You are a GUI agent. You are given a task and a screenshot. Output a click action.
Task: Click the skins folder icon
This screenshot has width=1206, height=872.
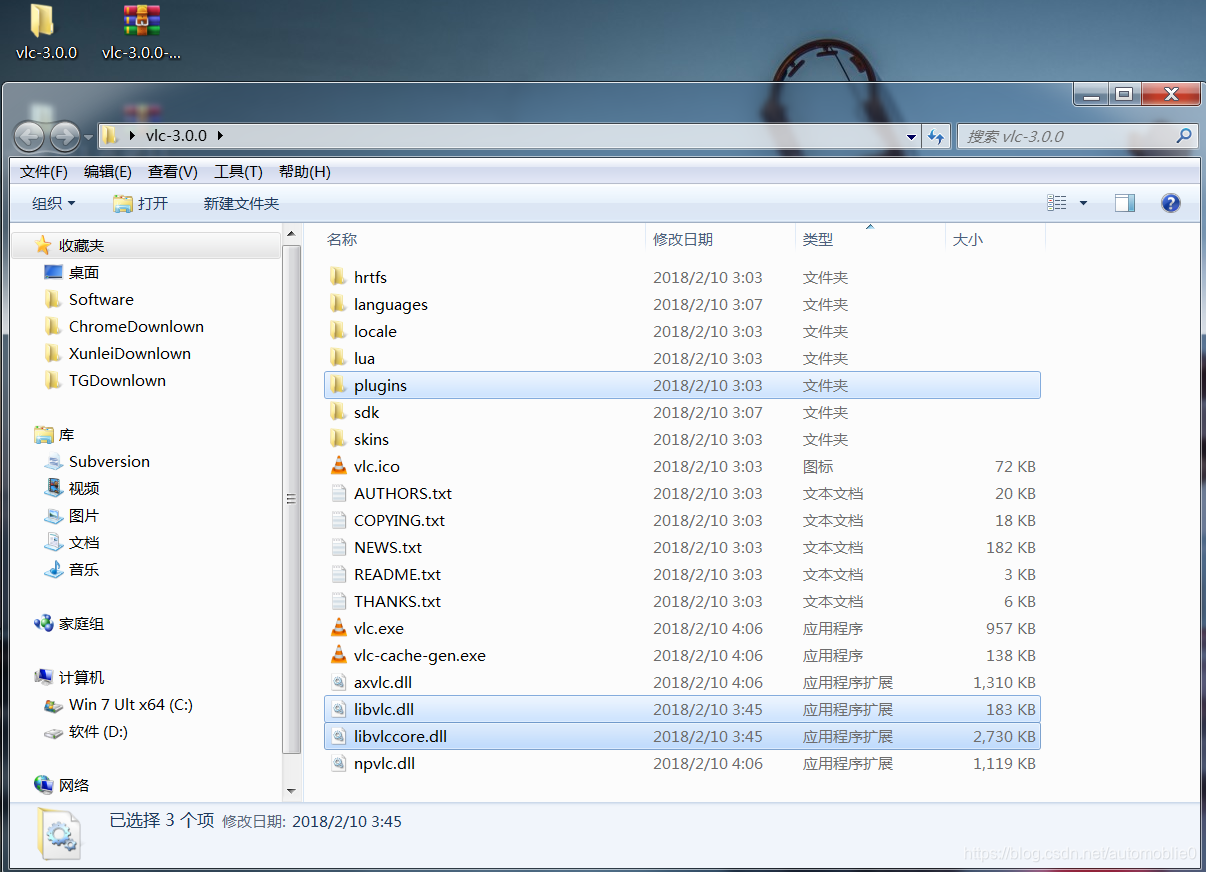click(338, 439)
